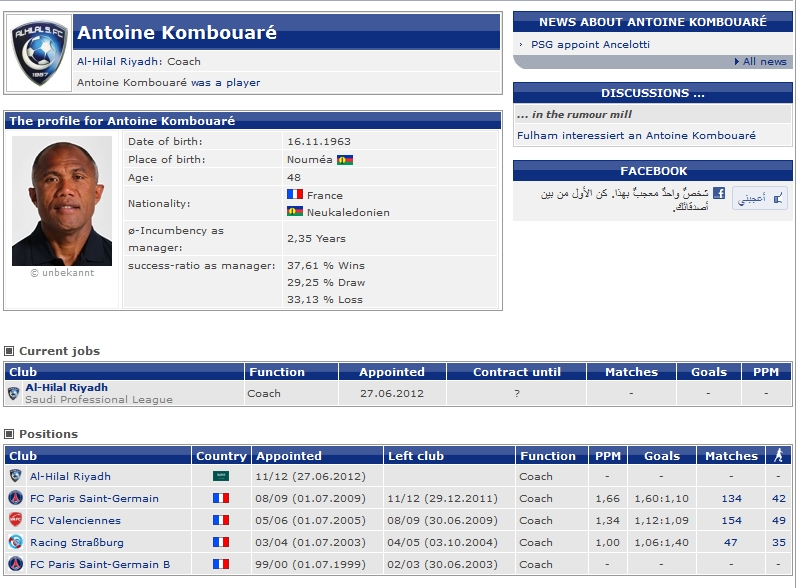Click Facebook like button with thumbs-up
796x588 pixels.
[x=760, y=198]
